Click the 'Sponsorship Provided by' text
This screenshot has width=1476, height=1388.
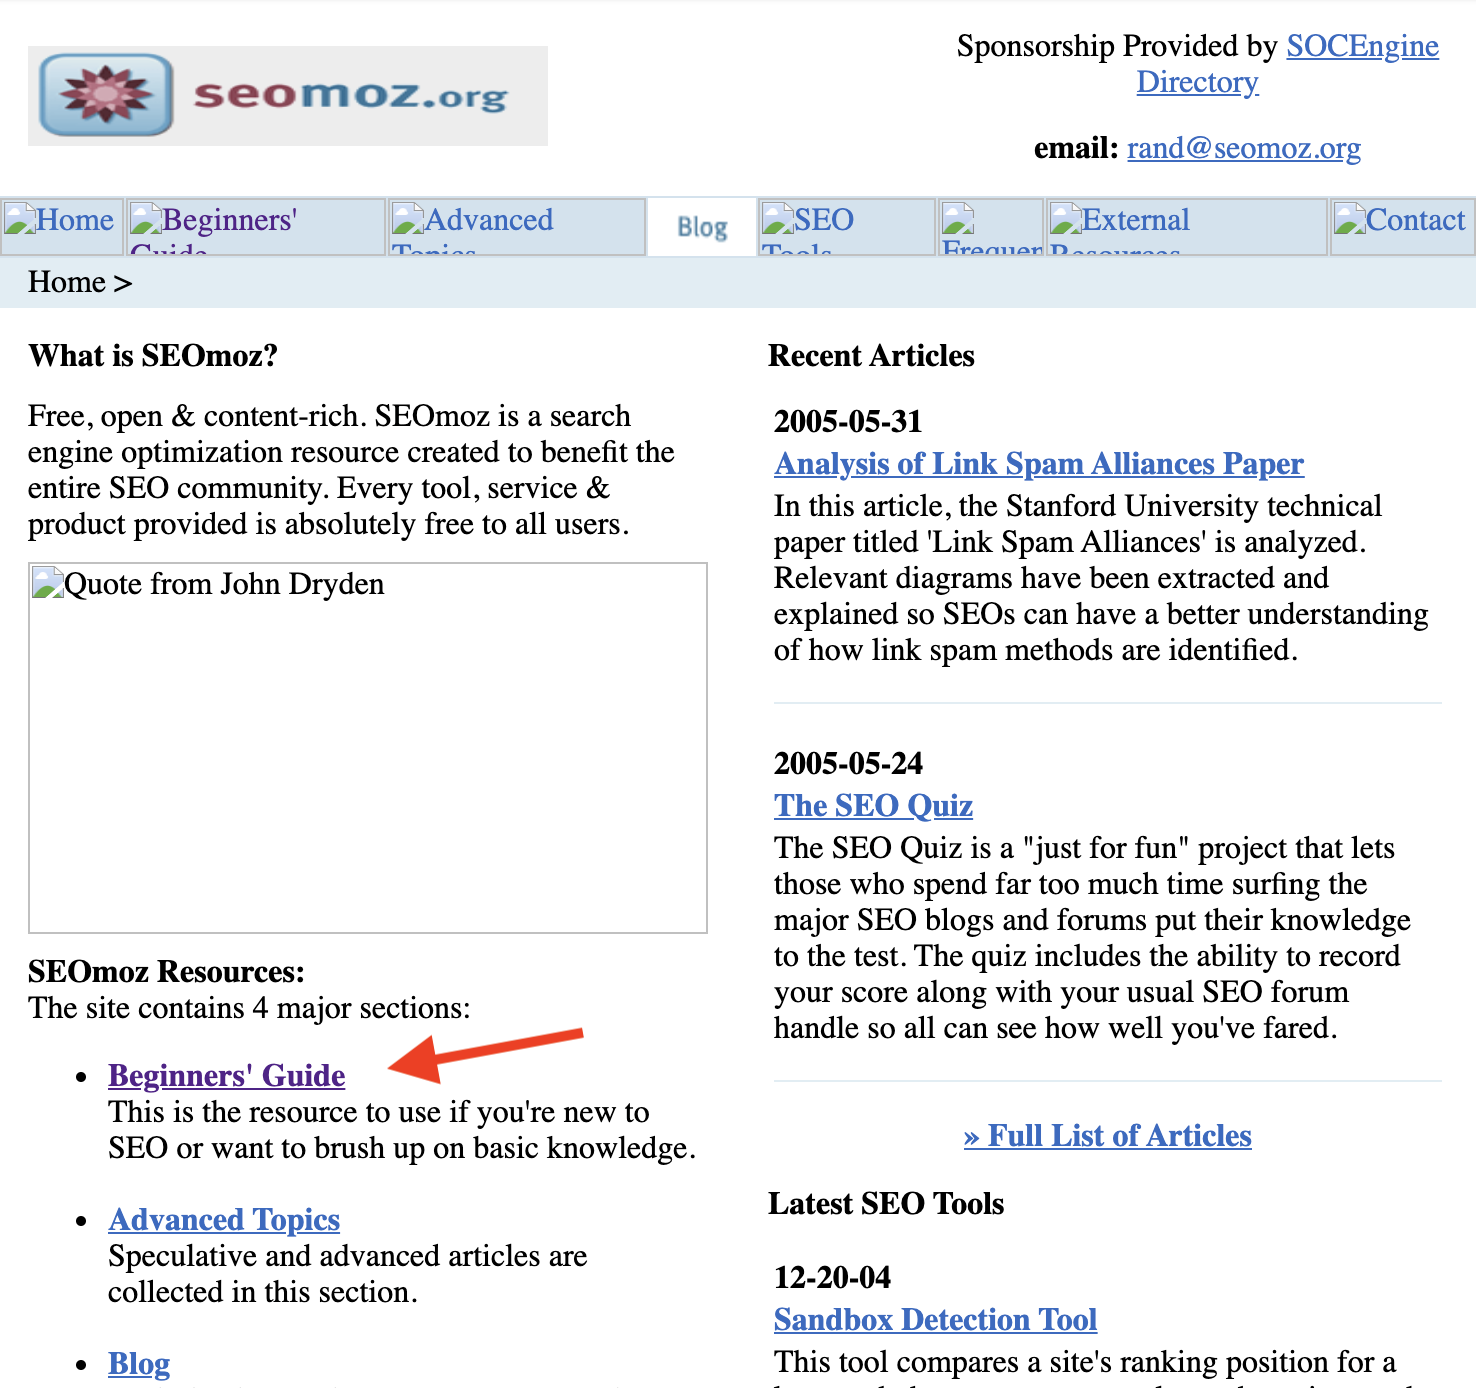coord(1117,46)
